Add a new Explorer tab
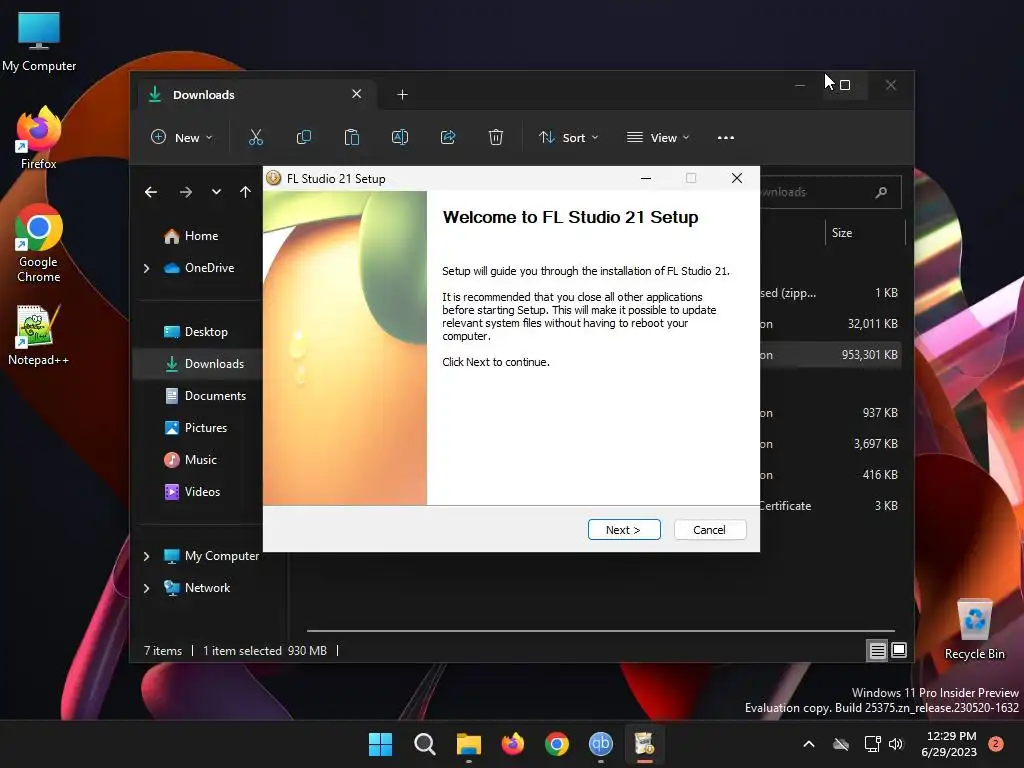 tap(402, 95)
